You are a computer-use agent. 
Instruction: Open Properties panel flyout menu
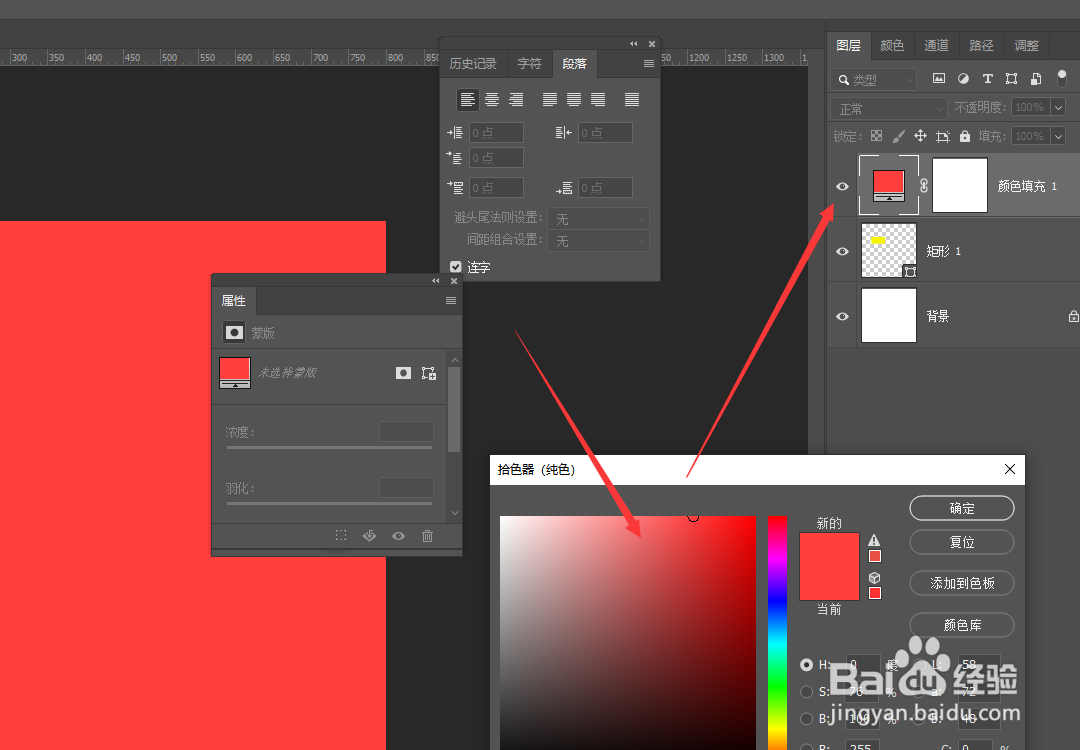click(x=450, y=300)
